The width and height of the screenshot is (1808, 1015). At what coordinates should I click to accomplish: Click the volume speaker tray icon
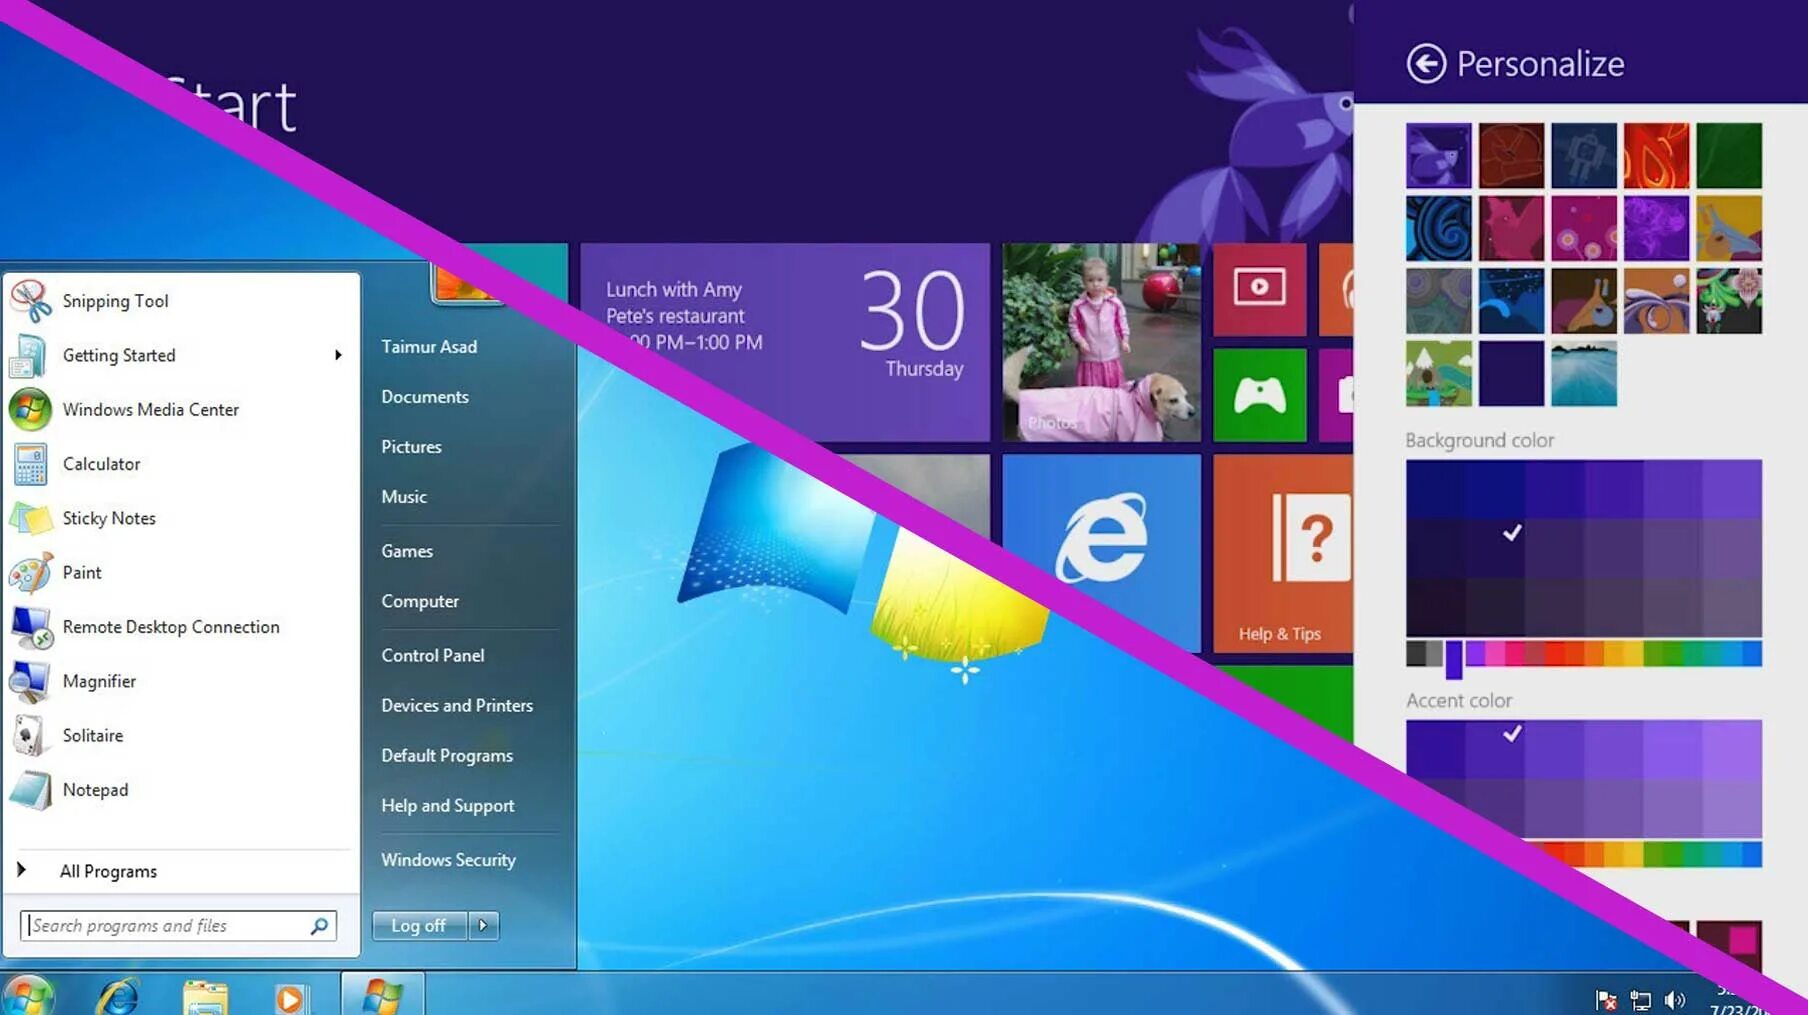(x=1675, y=999)
